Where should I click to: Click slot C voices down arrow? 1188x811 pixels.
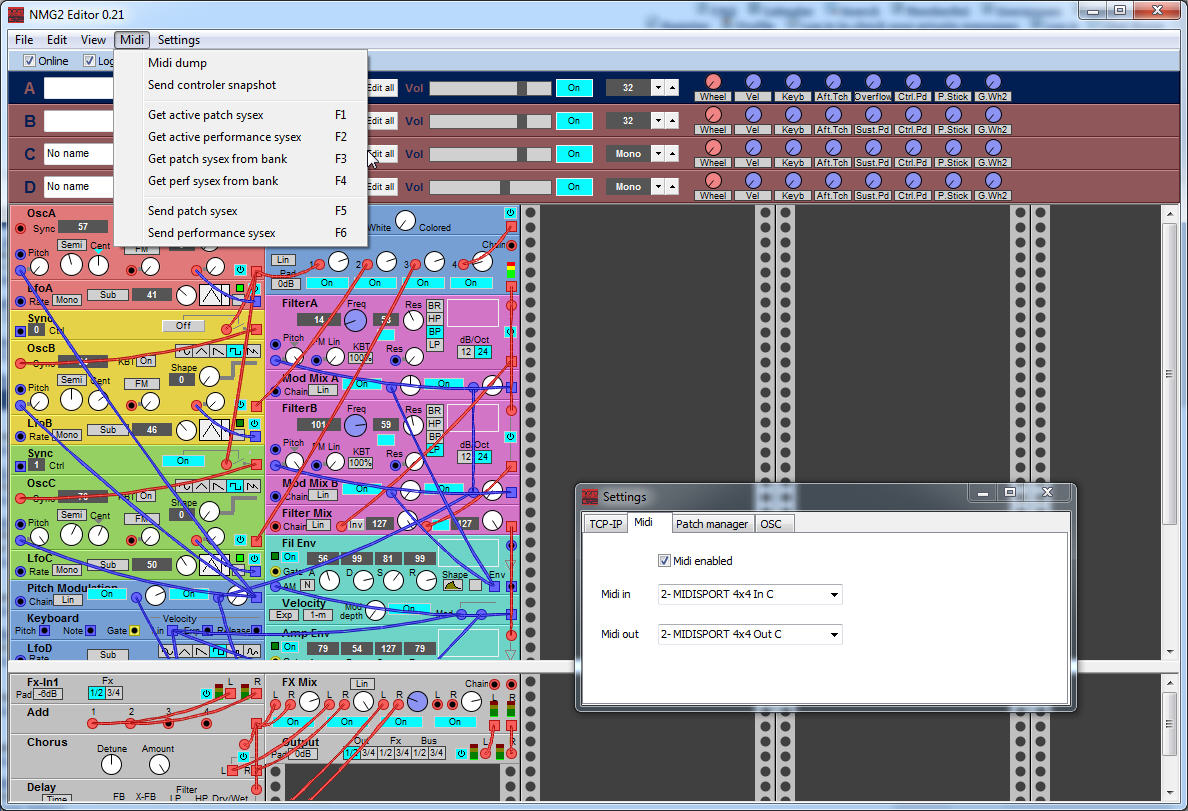[658, 154]
